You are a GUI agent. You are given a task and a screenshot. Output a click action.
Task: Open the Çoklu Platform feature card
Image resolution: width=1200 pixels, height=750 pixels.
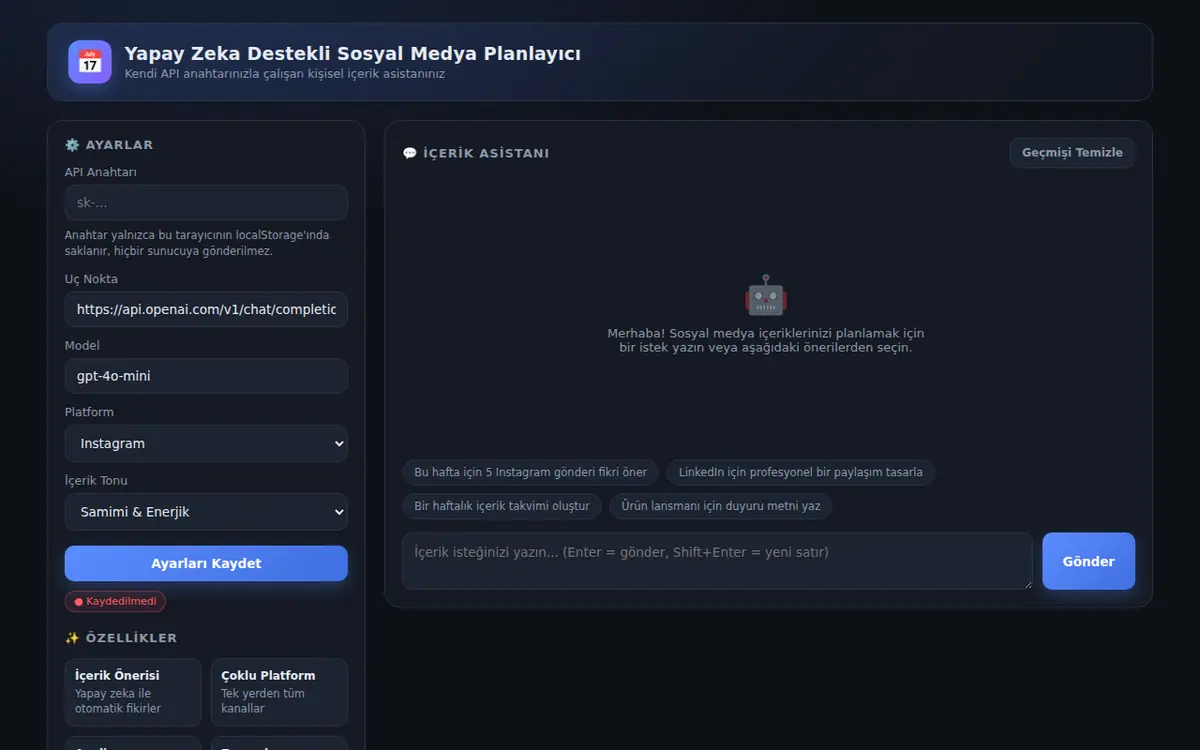click(279, 692)
